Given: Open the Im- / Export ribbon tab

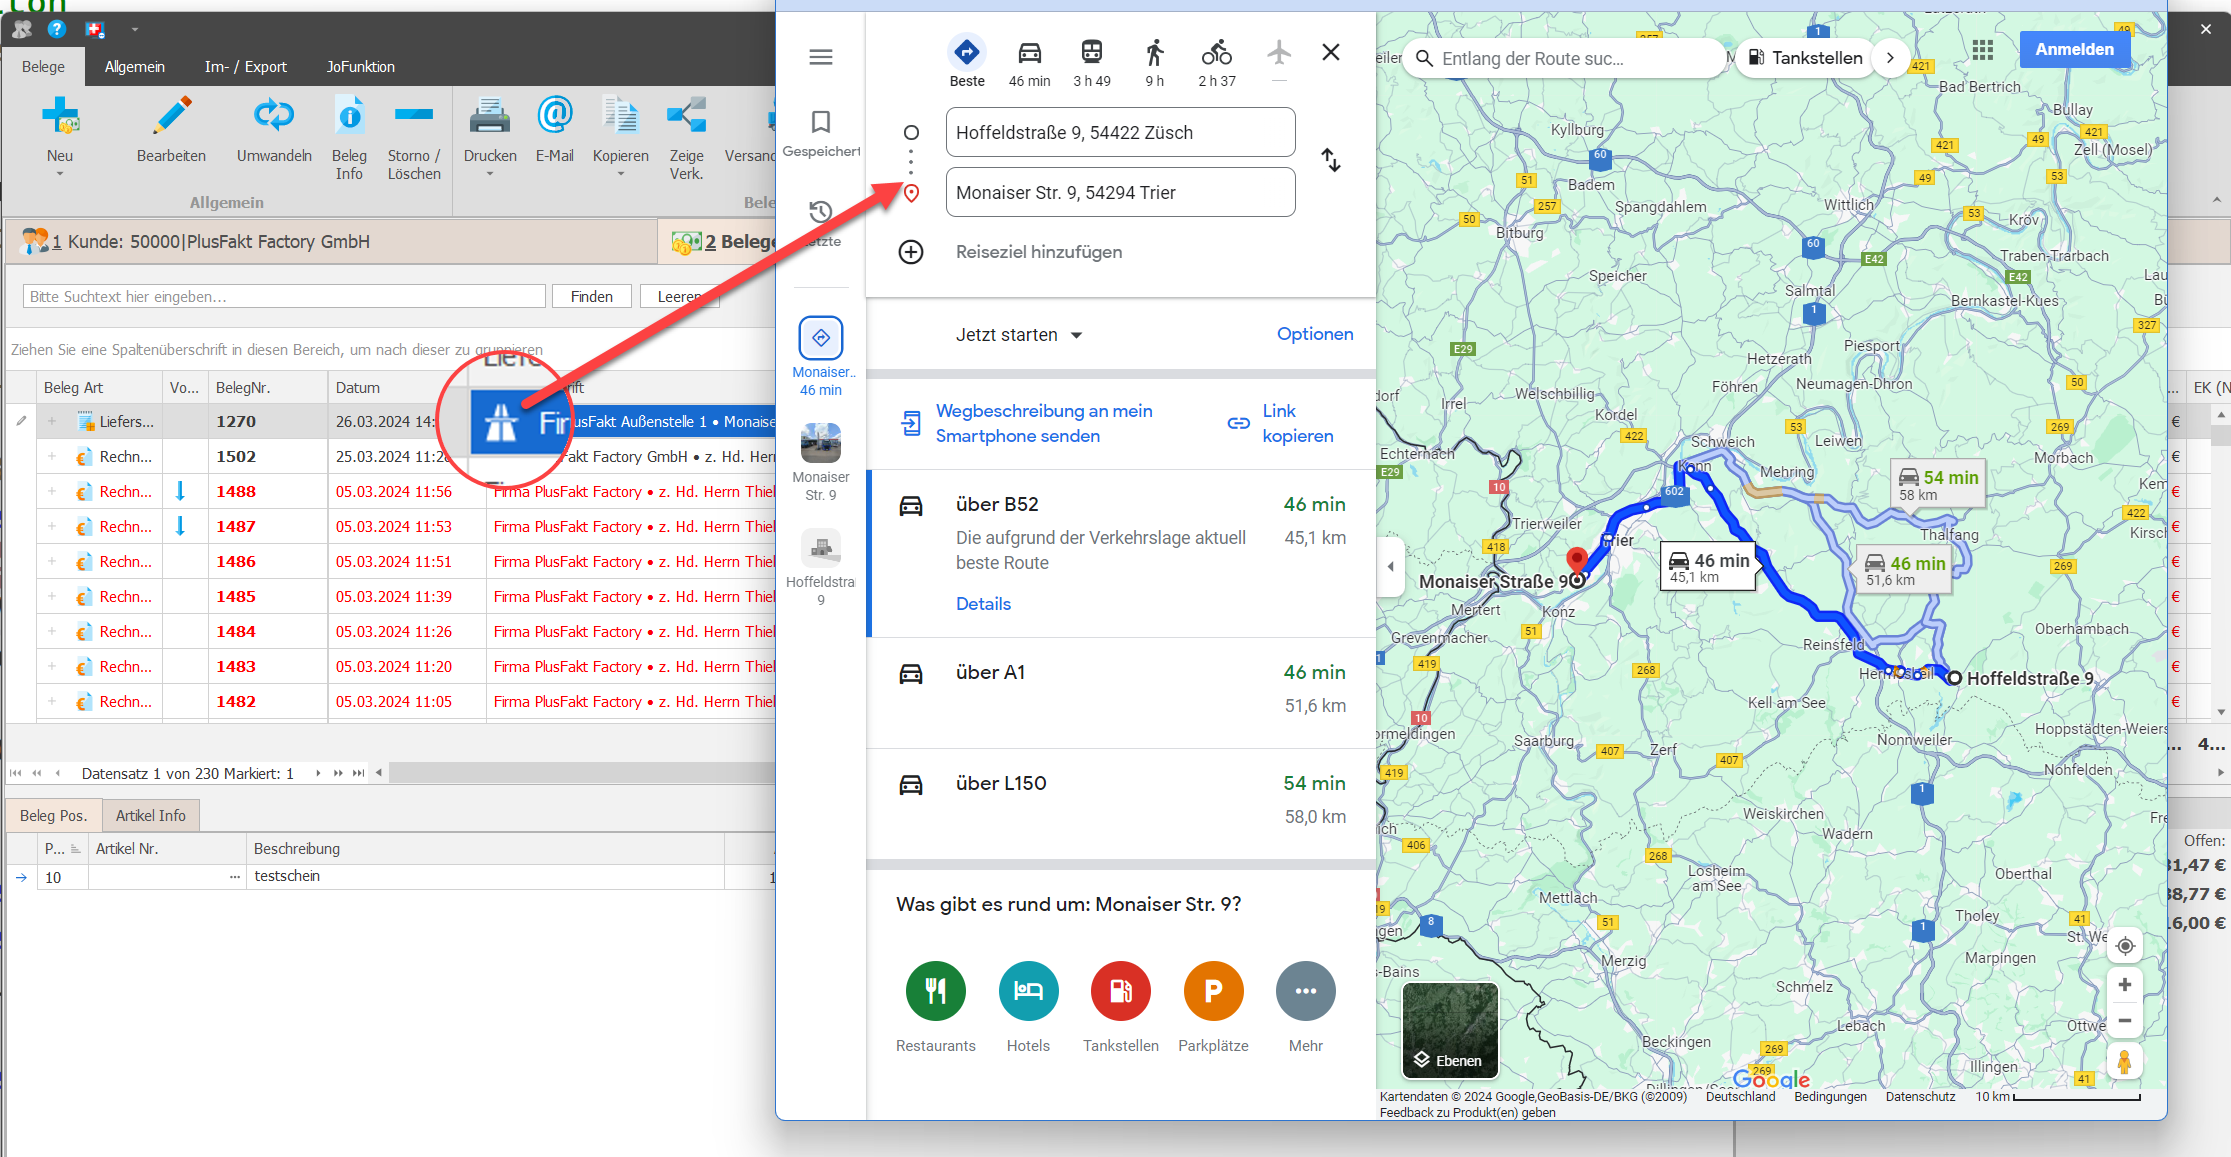Looking at the screenshot, I should [x=245, y=67].
